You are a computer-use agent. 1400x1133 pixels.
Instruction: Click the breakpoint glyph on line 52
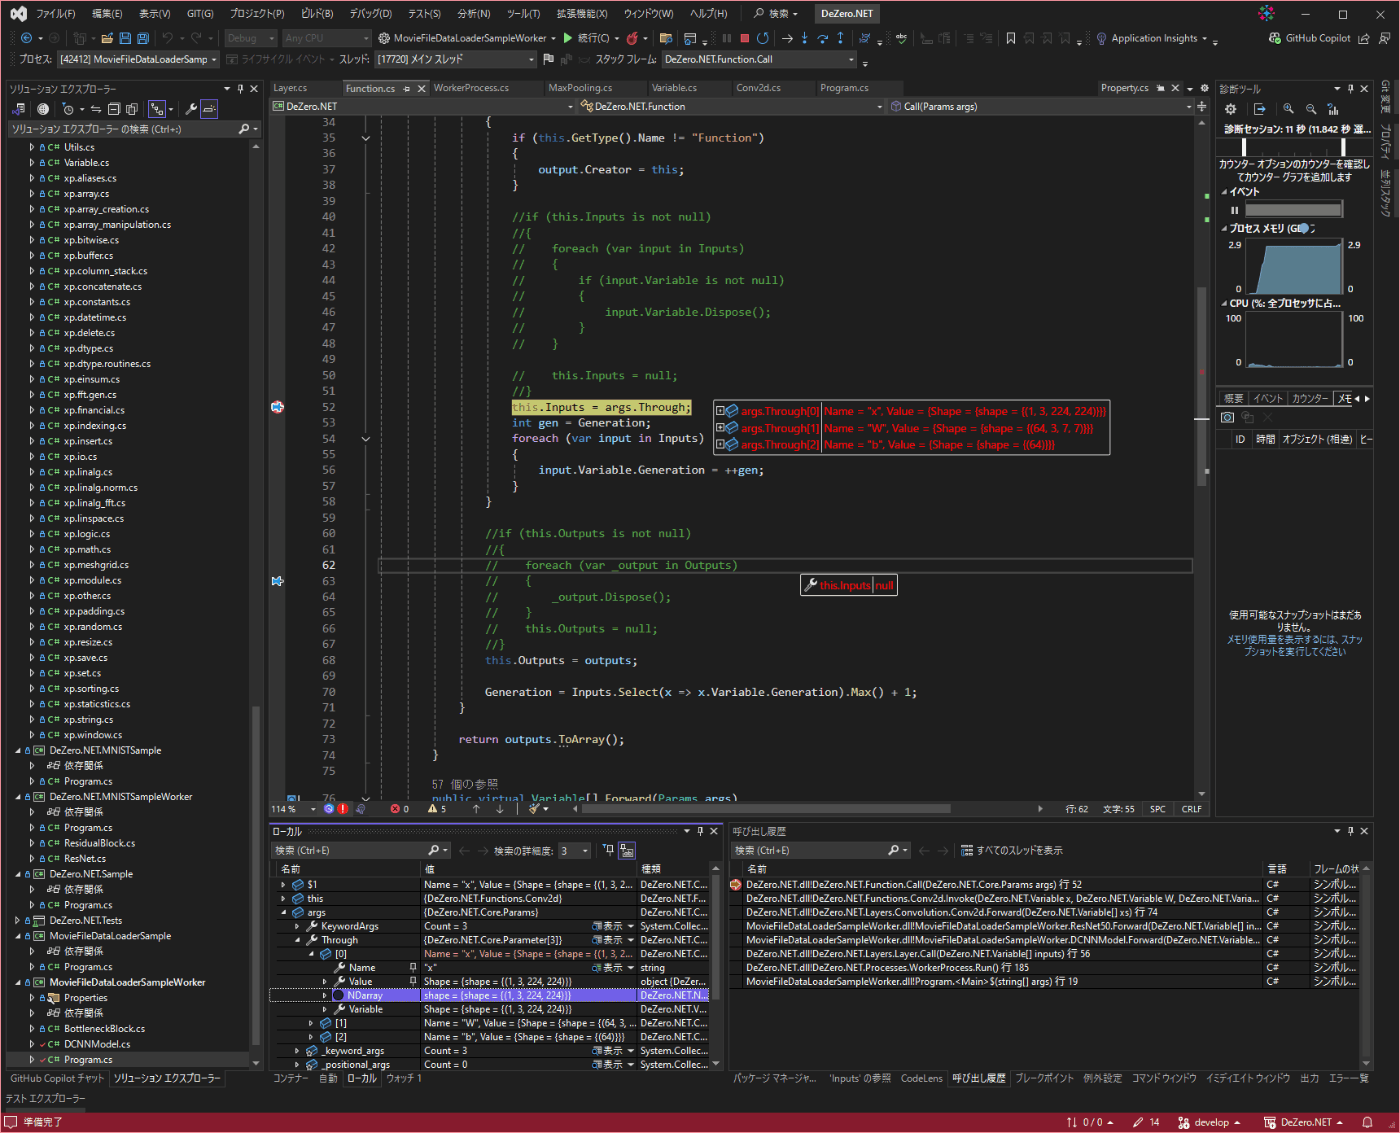(277, 407)
